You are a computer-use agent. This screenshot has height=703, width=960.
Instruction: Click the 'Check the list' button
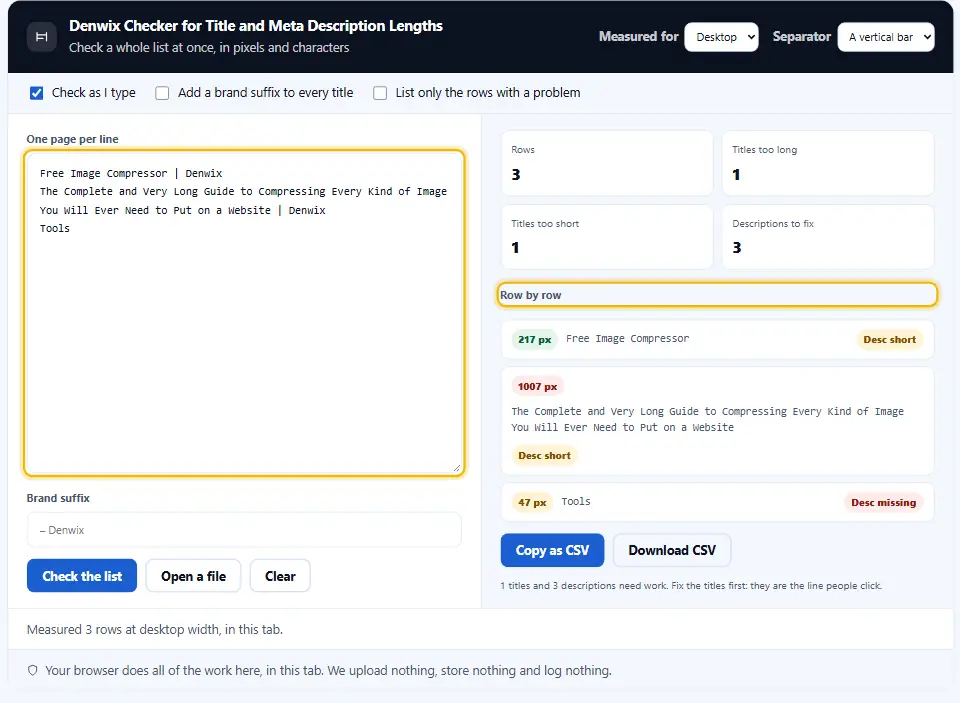click(x=82, y=576)
